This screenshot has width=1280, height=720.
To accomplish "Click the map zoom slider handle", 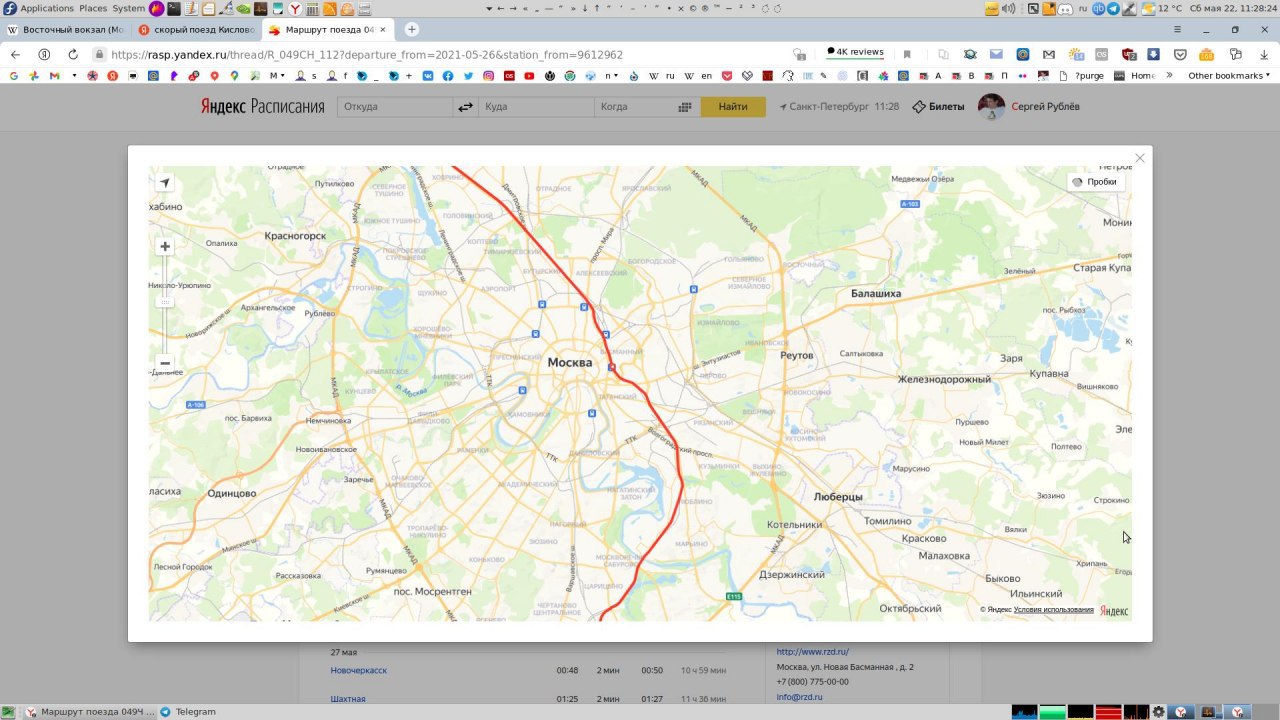I will pyautogui.click(x=165, y=300).
